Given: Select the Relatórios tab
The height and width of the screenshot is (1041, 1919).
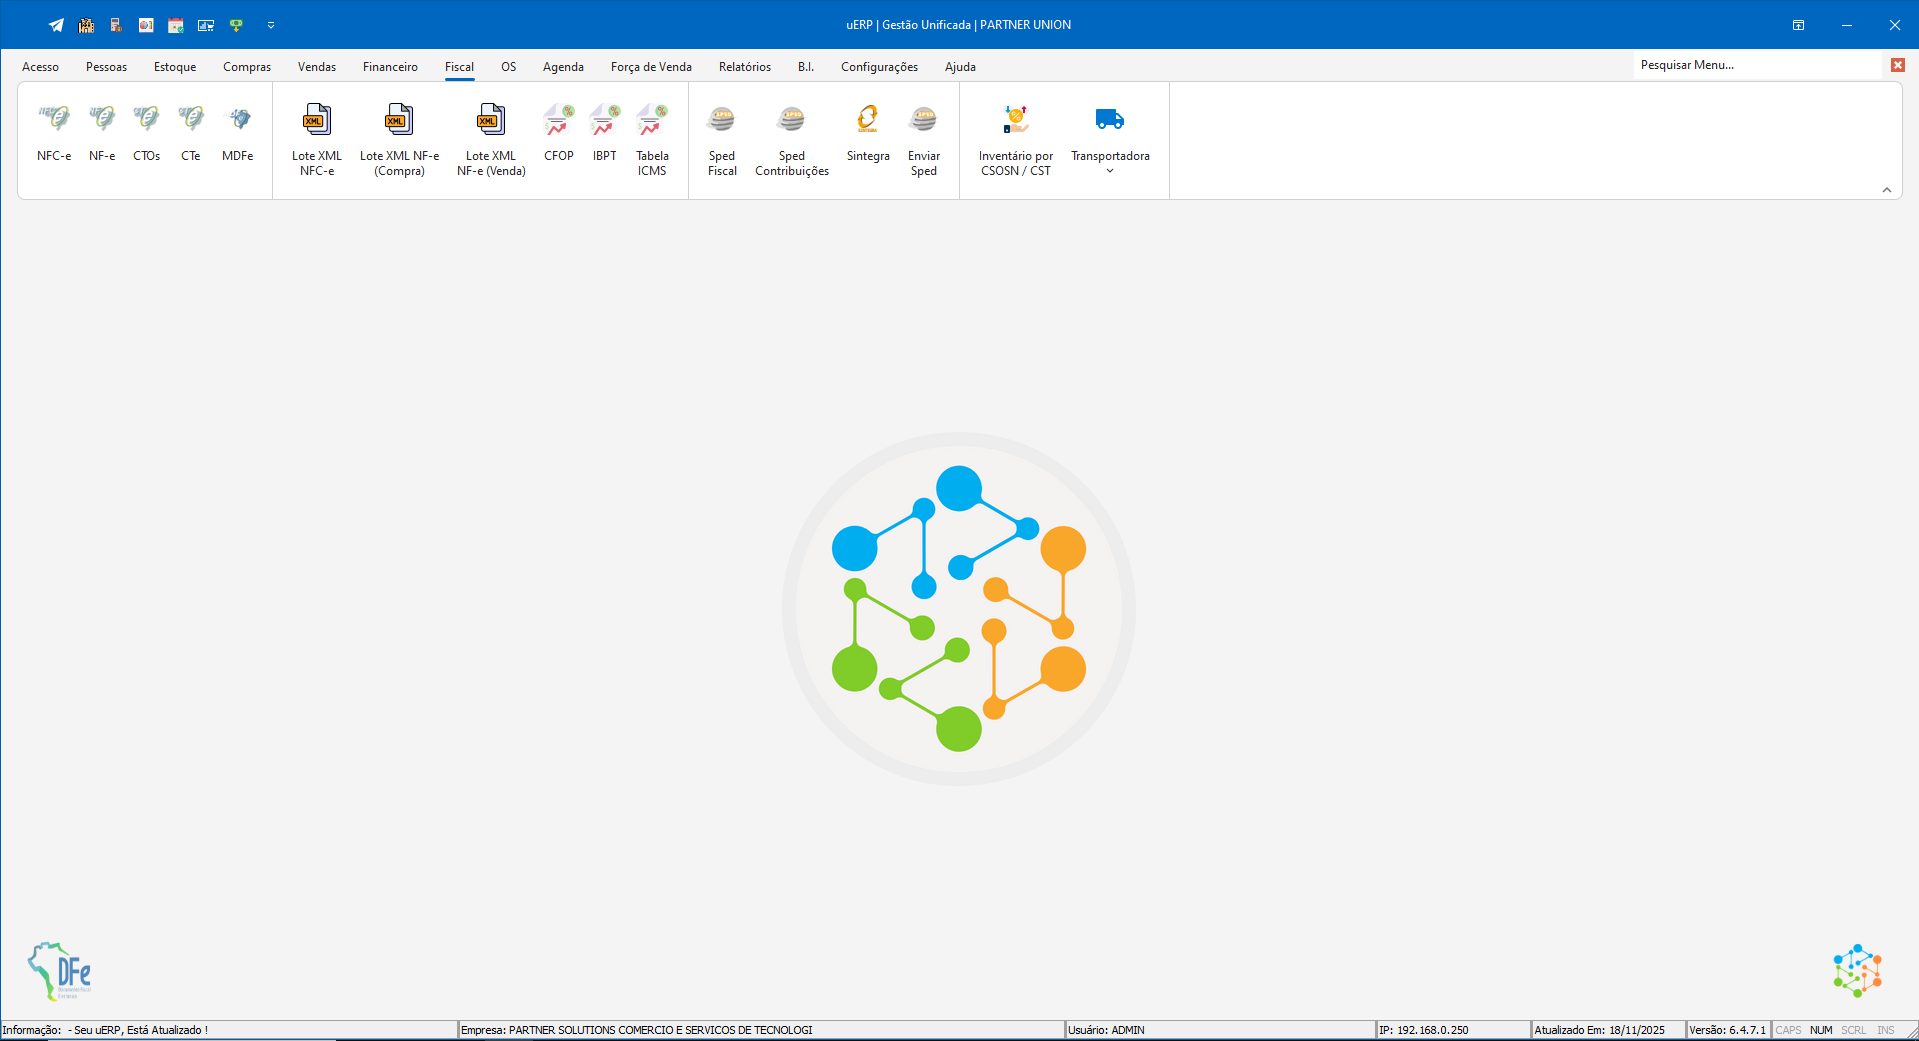Looking at the screenshot, I should (744, 67).
